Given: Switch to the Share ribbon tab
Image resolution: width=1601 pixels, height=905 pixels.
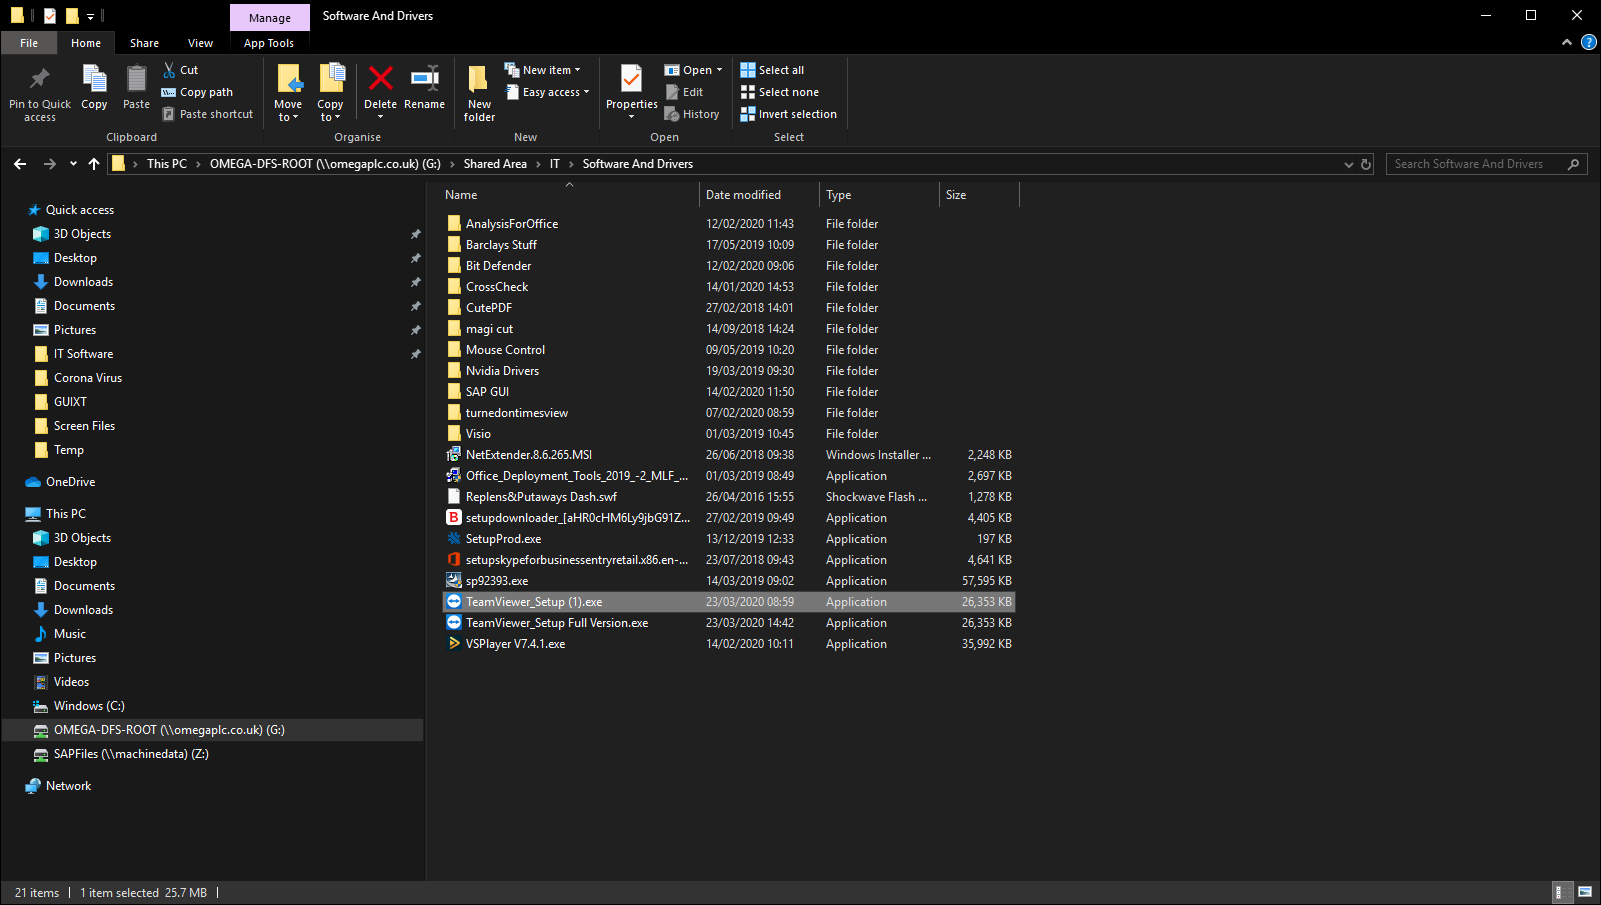Looking at the screenshot, I should point(144,43).
